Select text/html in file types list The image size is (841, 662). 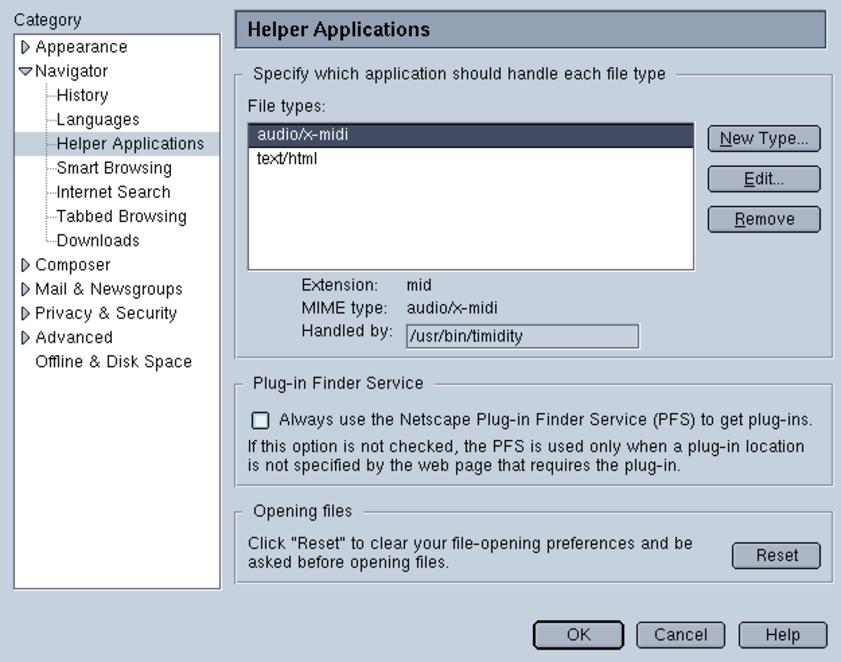[287, 158]
